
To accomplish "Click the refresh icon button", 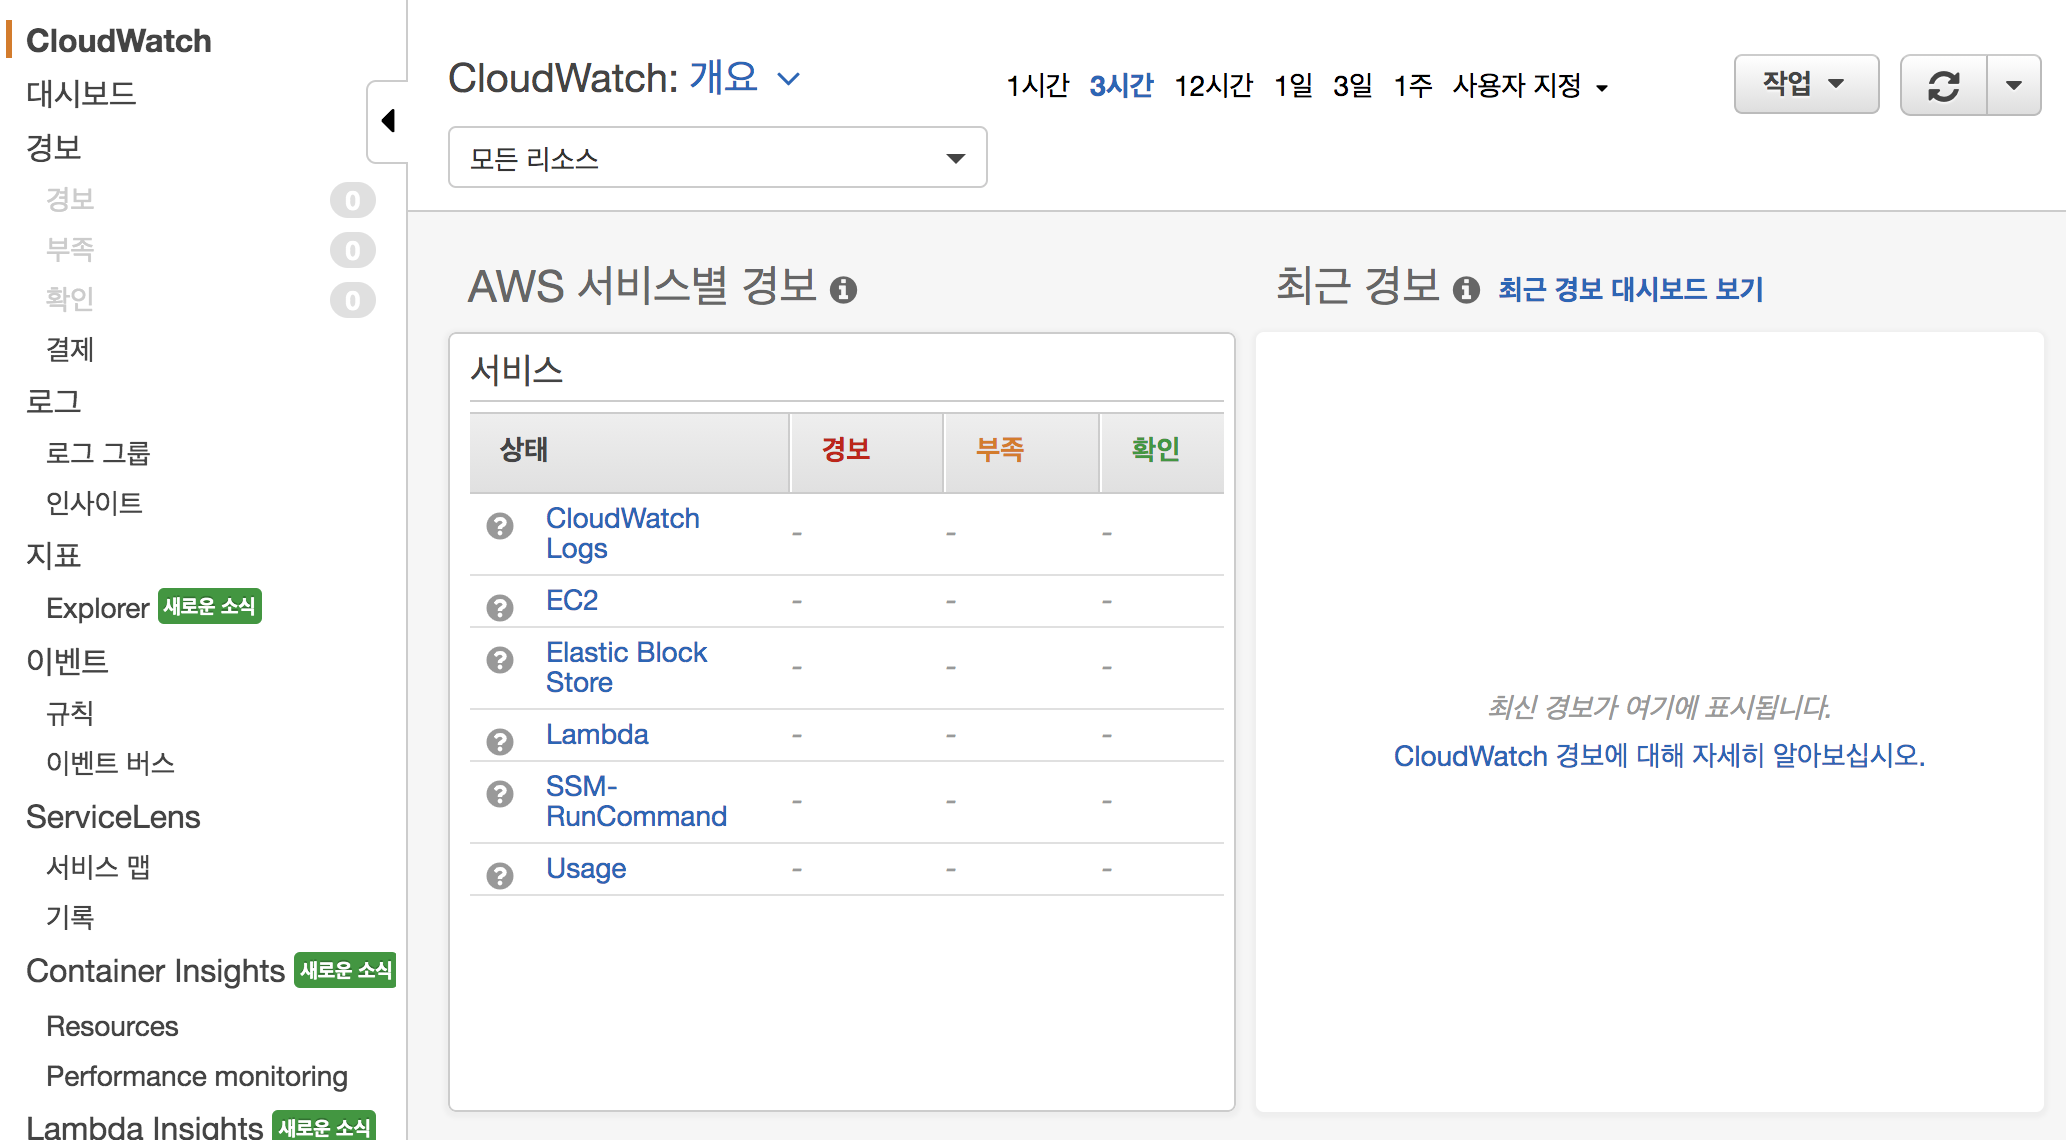I will tap(1943, 86).
